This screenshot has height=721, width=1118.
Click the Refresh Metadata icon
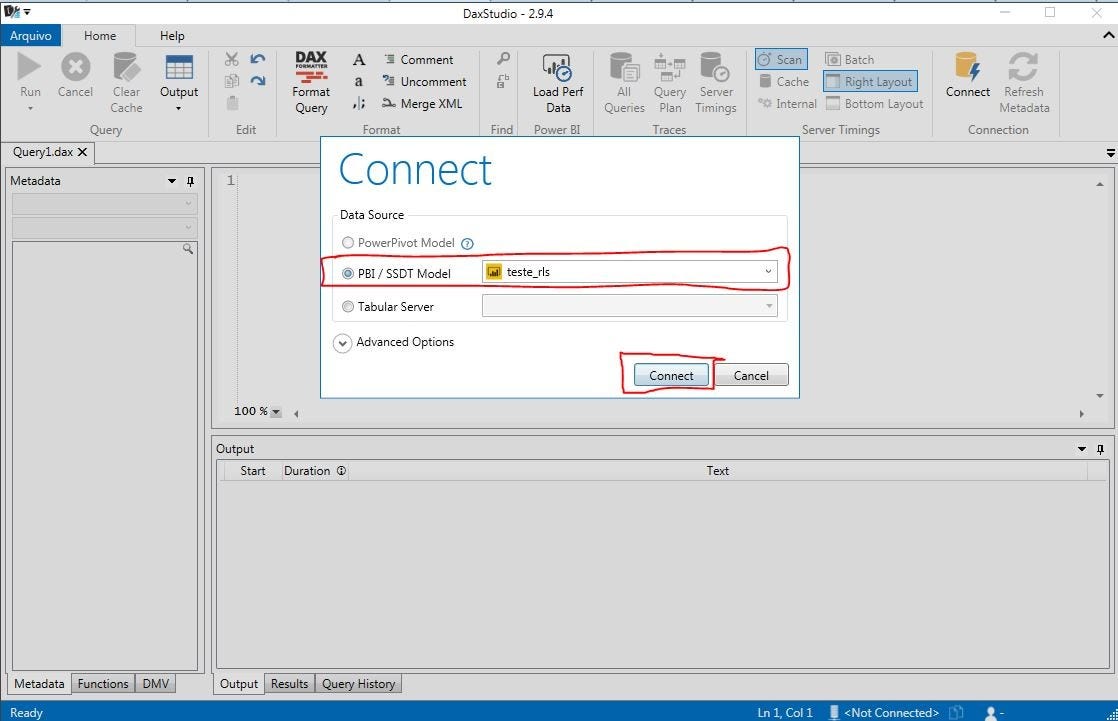(1023, 67)
